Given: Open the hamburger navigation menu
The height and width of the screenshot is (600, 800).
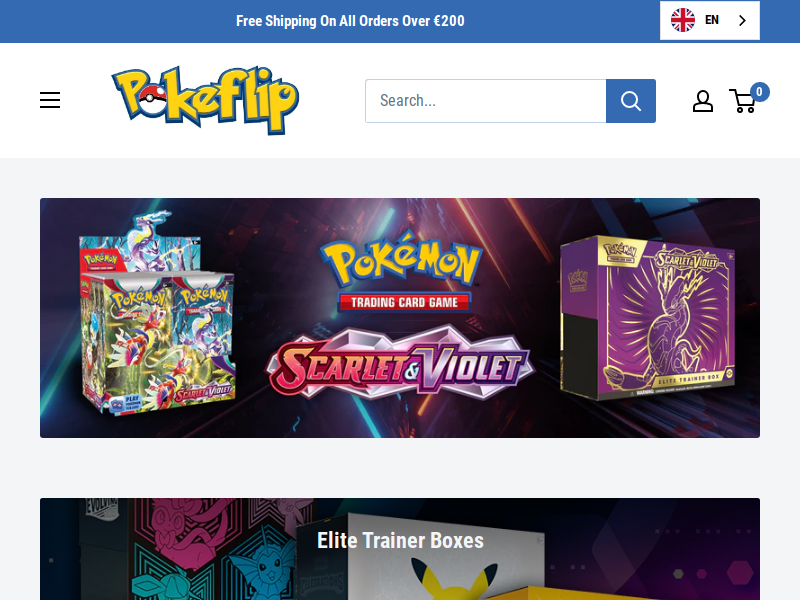Looking at the screenshot, I should [50, 100].
